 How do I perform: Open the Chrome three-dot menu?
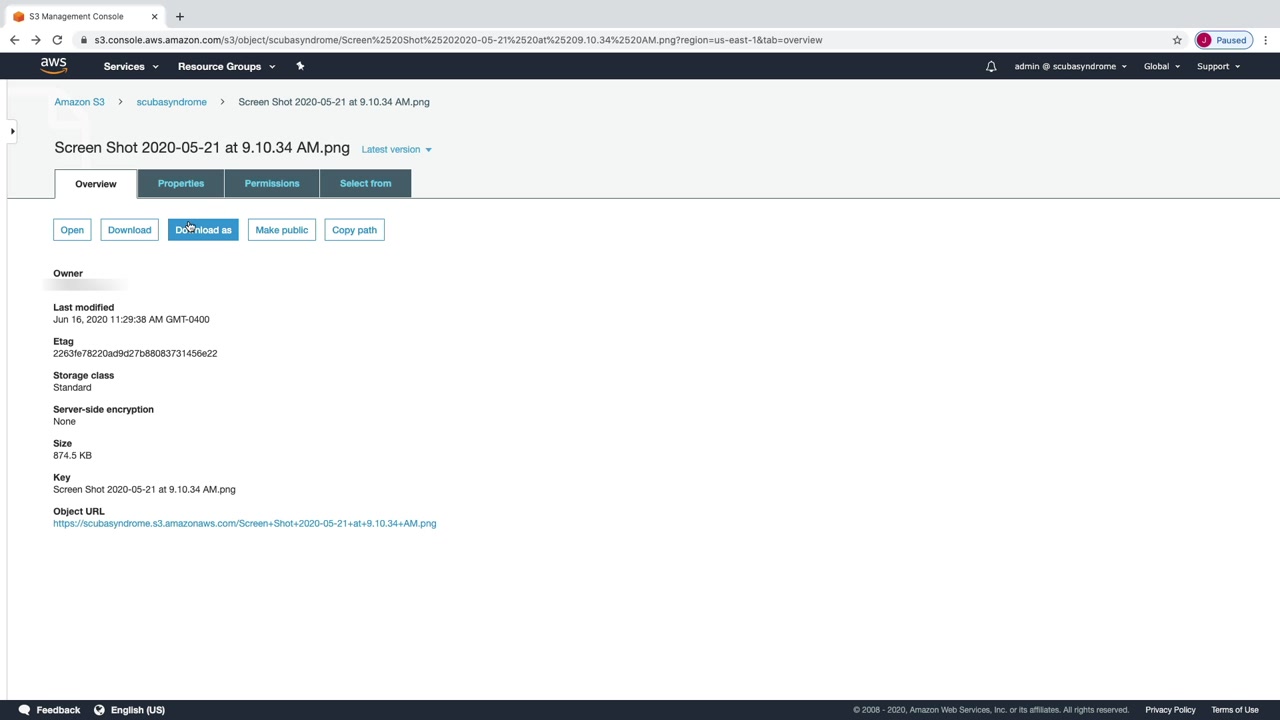pos(1266,40)
